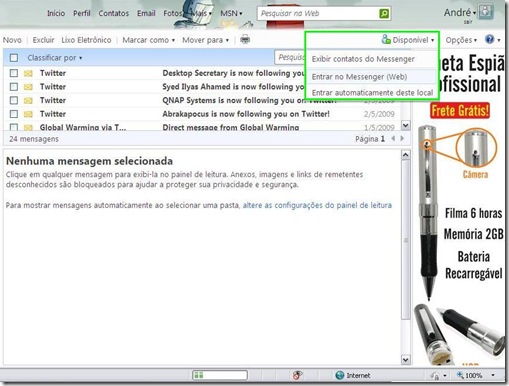The width and height of the screenshot is (509, 386).
Task: Check the Abrakapocus Twitter message checkbox
Action: click(14, 114)
